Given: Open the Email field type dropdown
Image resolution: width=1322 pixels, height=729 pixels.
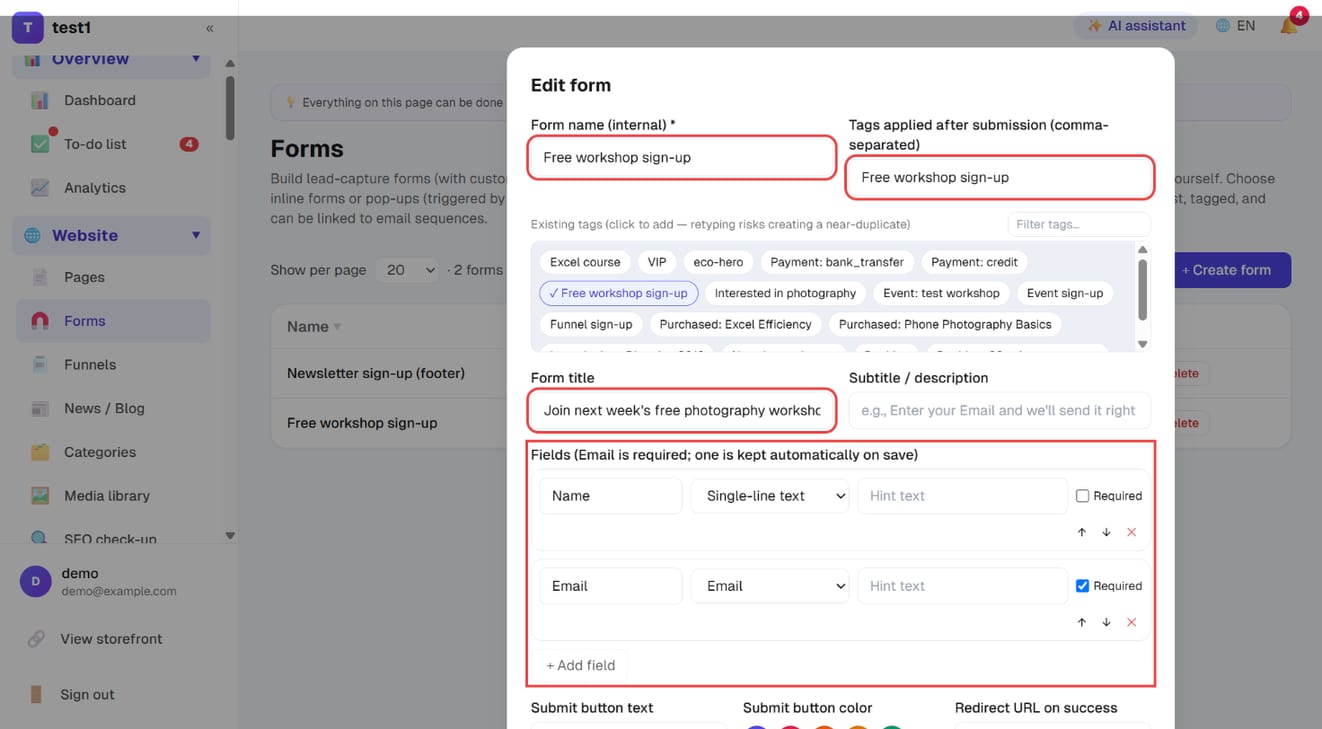Looking at the screenshot, I should 770,586.
